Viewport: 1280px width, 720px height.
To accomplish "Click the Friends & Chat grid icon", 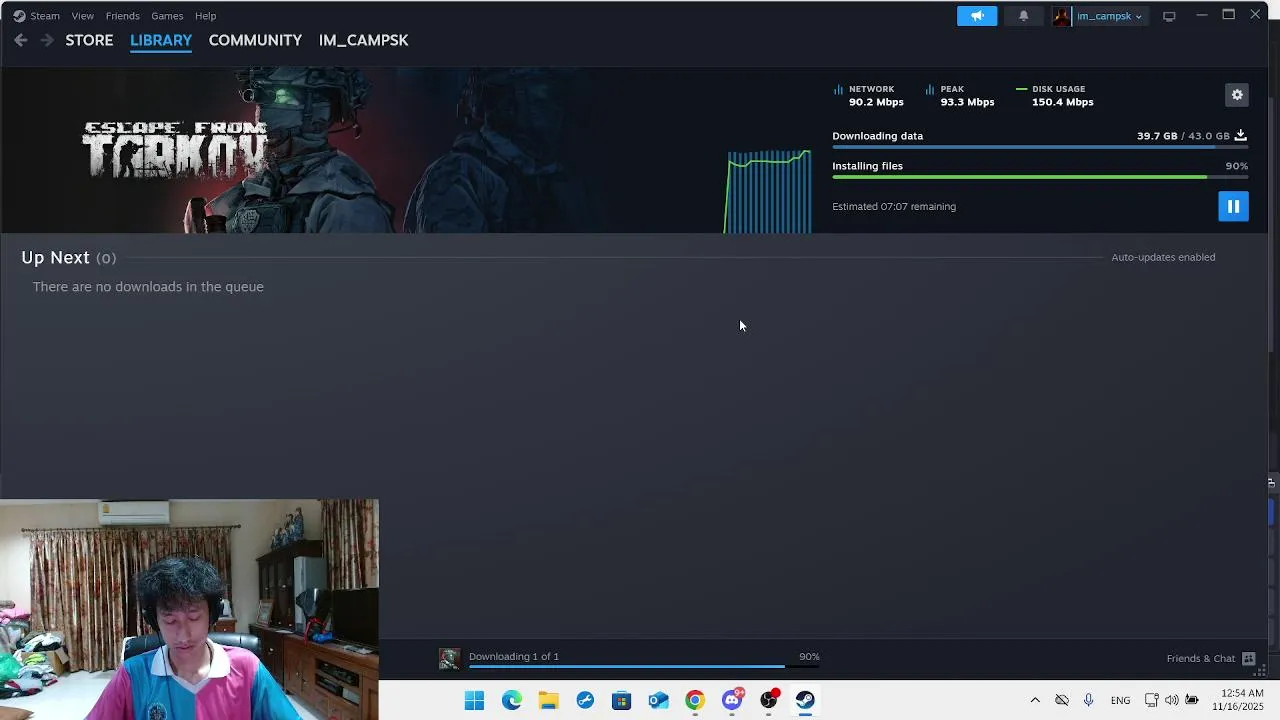I will [1248, 658].
